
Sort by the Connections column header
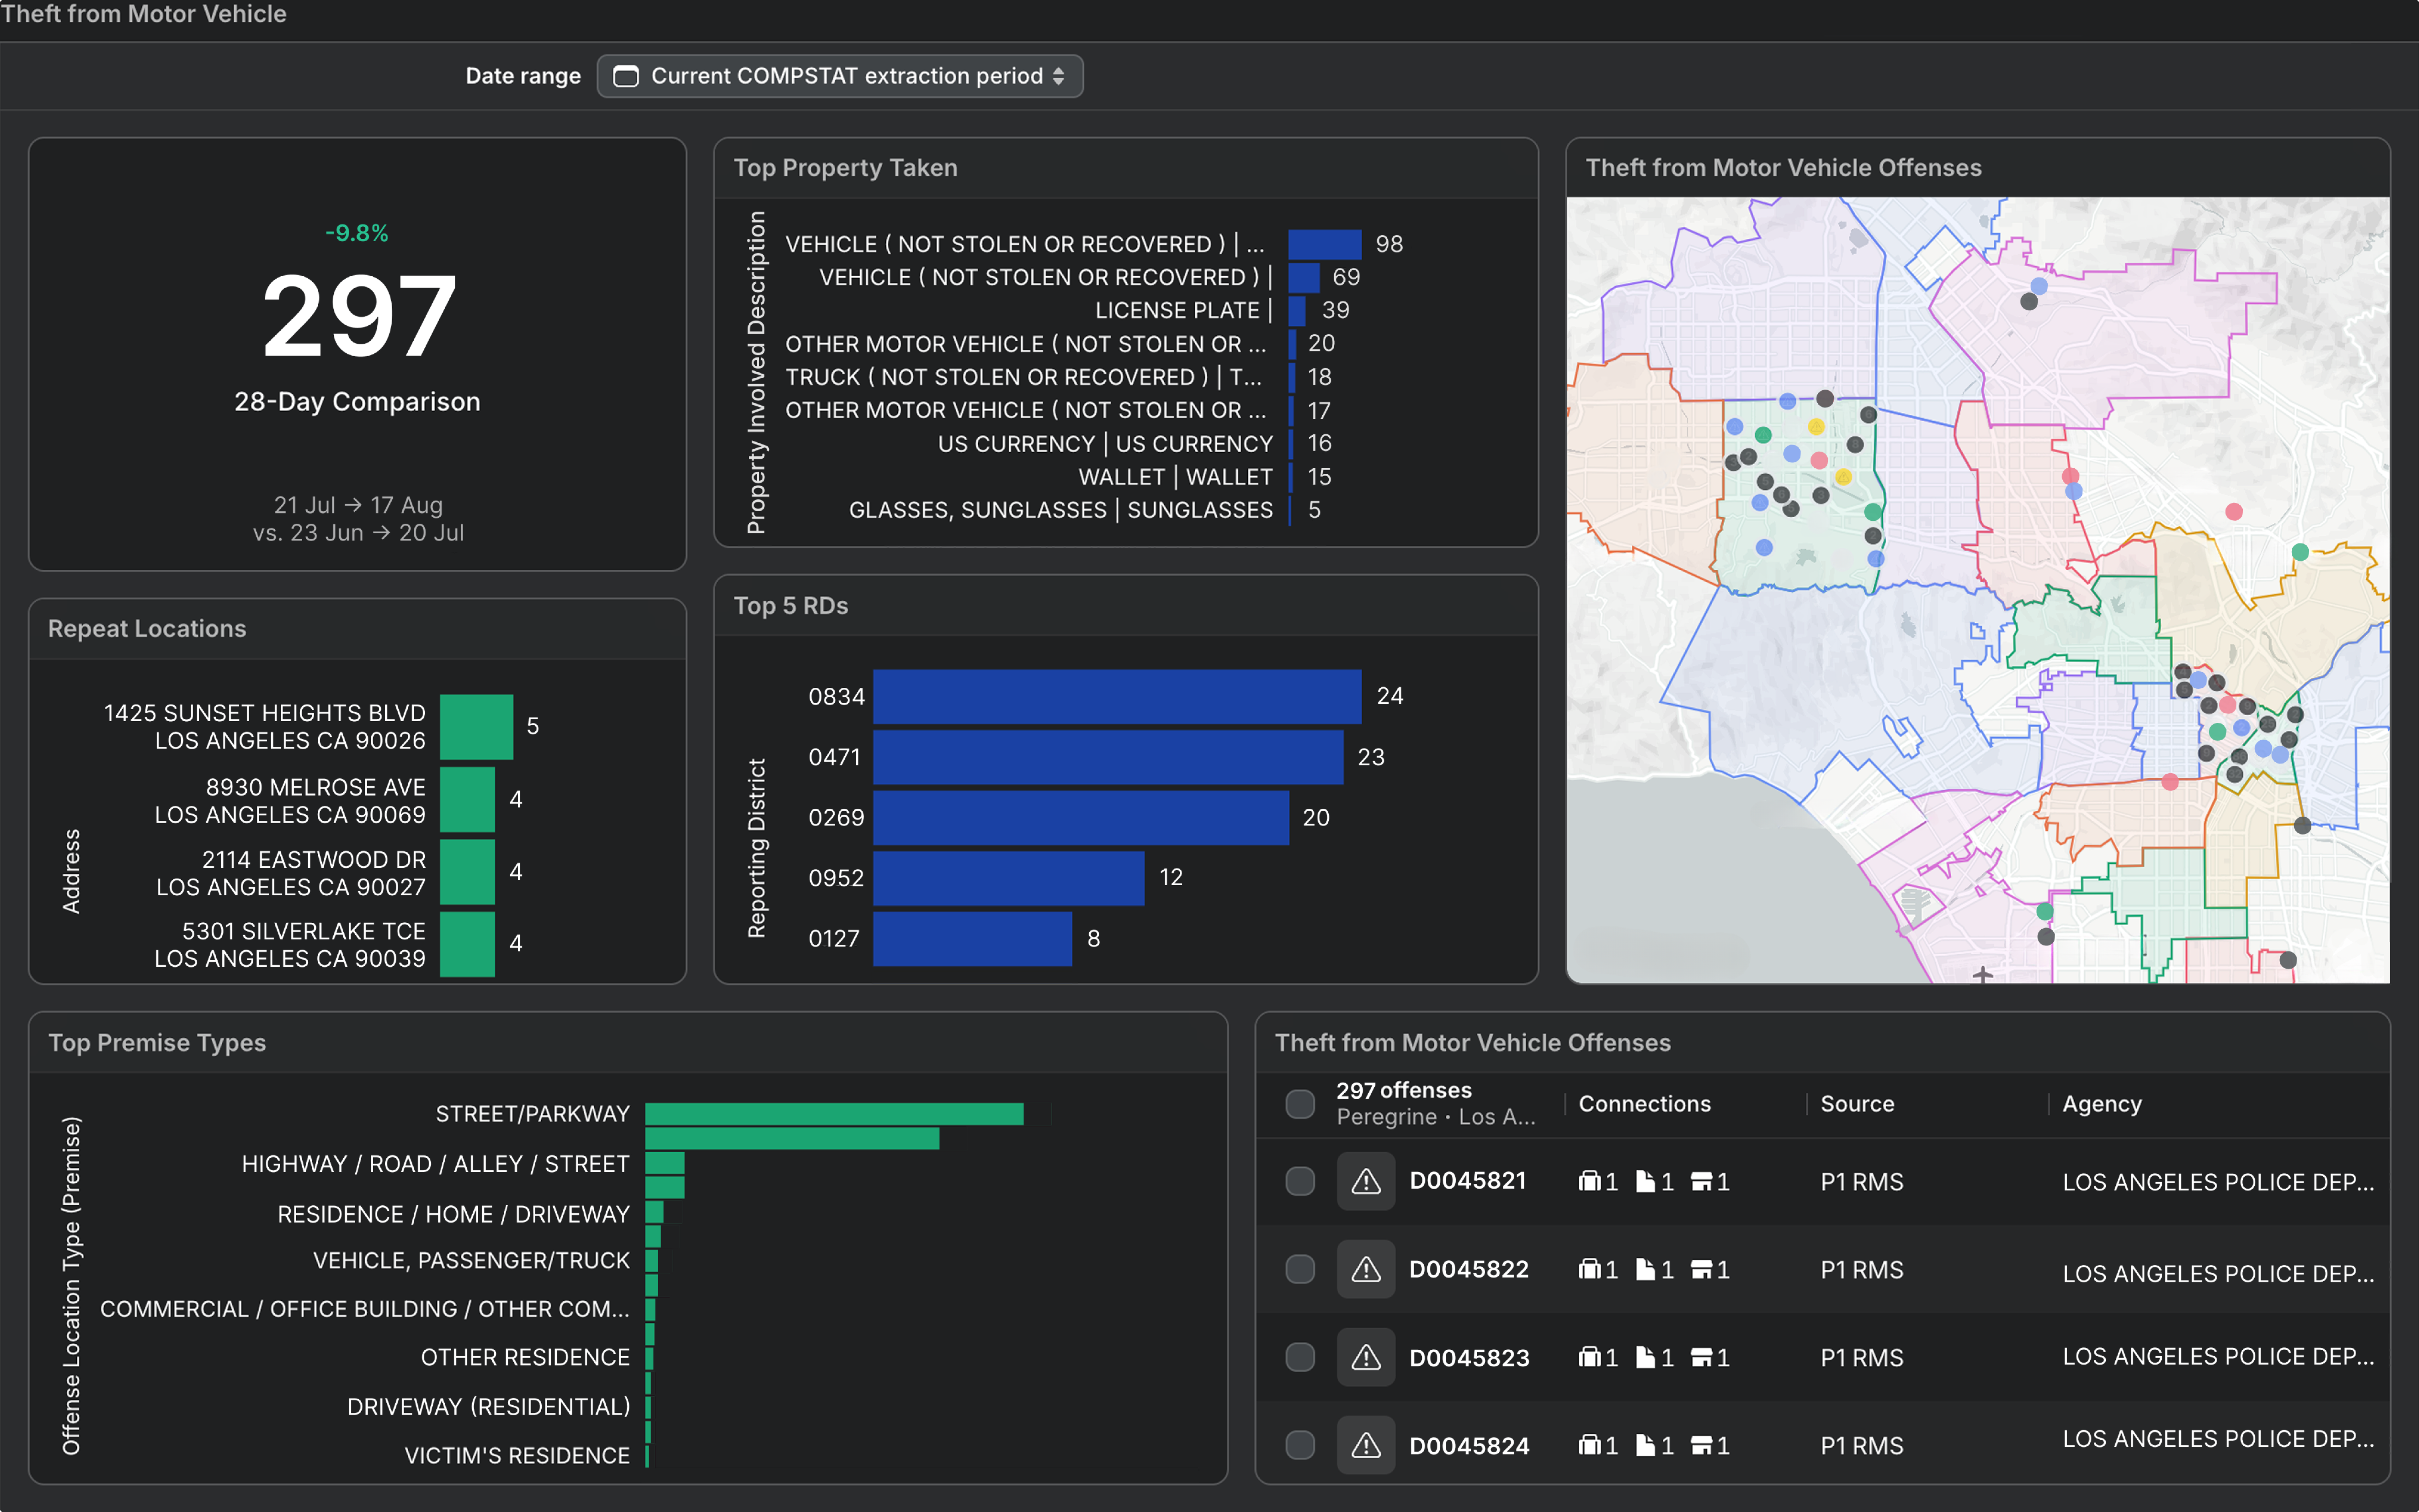tap(1645, 1104)
